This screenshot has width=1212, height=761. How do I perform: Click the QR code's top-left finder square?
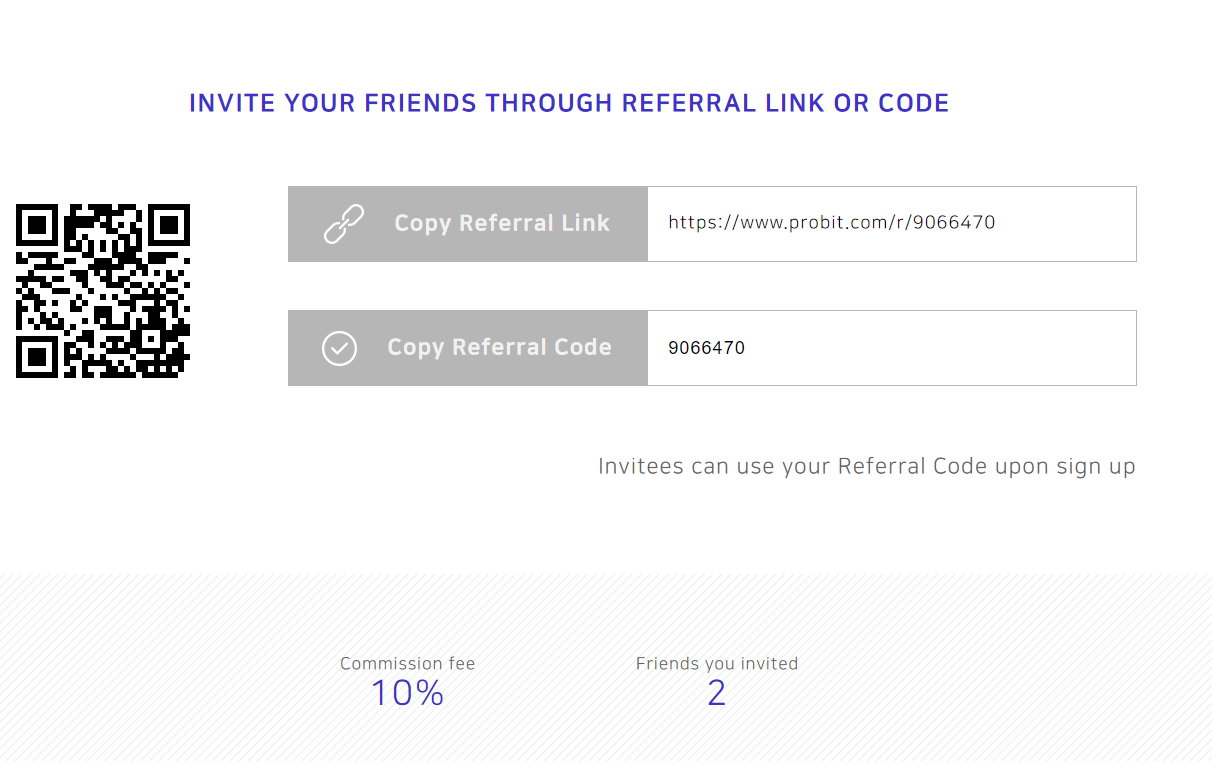point(38,225)
